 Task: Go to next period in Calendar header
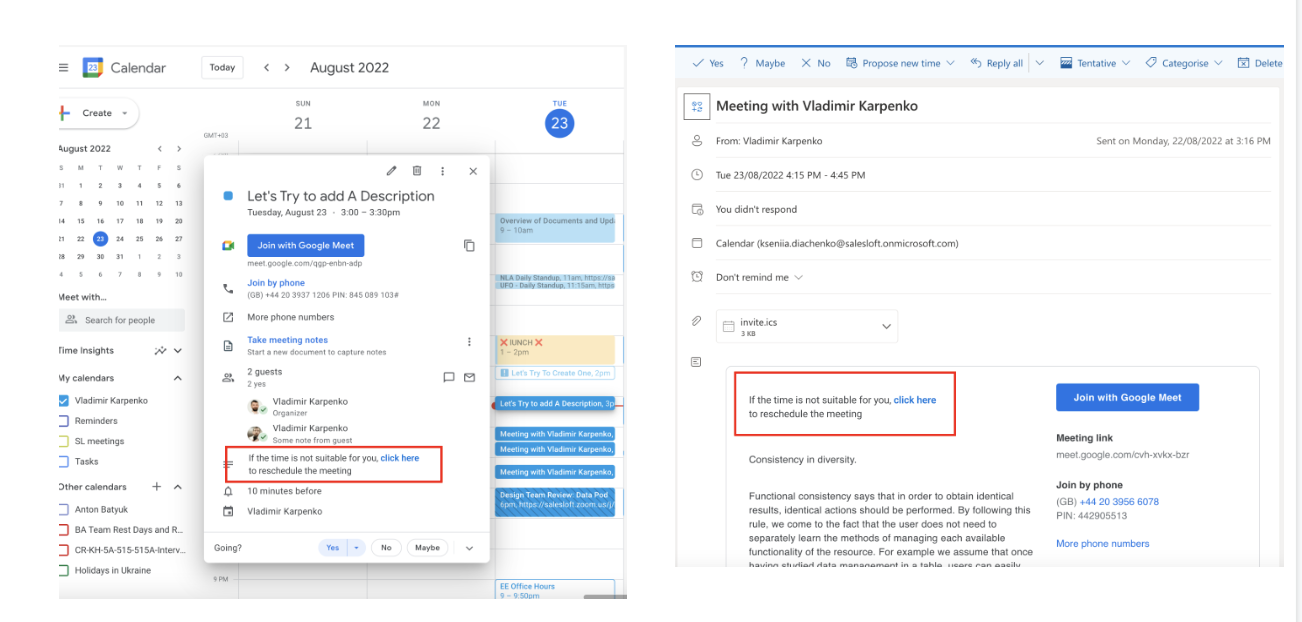point(287,68)
